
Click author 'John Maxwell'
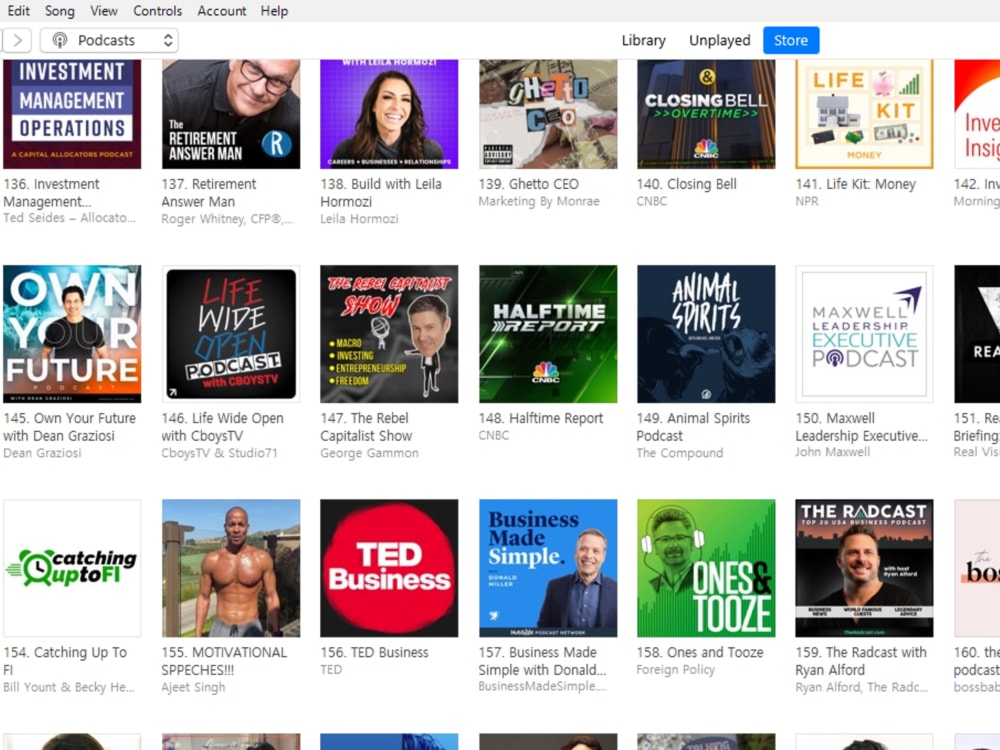(x=832, y=452)
